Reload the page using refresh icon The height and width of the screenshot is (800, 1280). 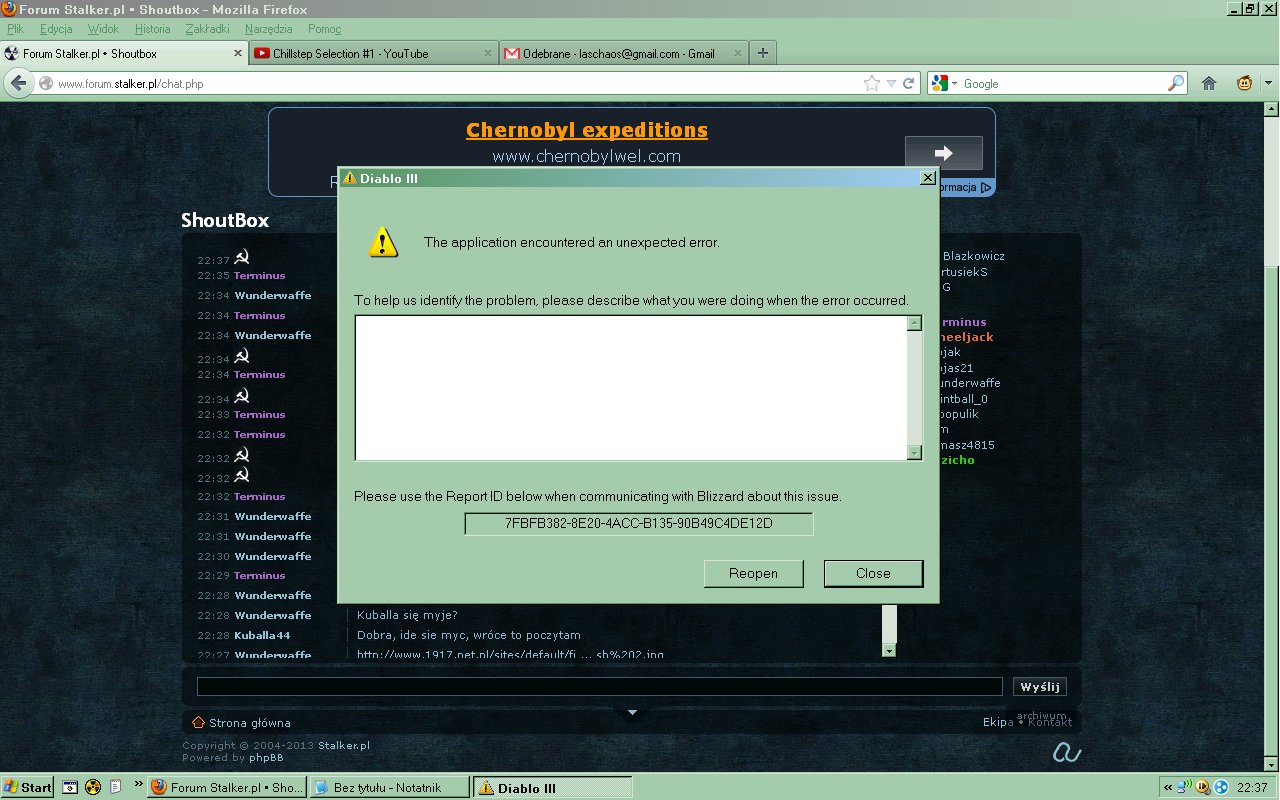[909, 84]
